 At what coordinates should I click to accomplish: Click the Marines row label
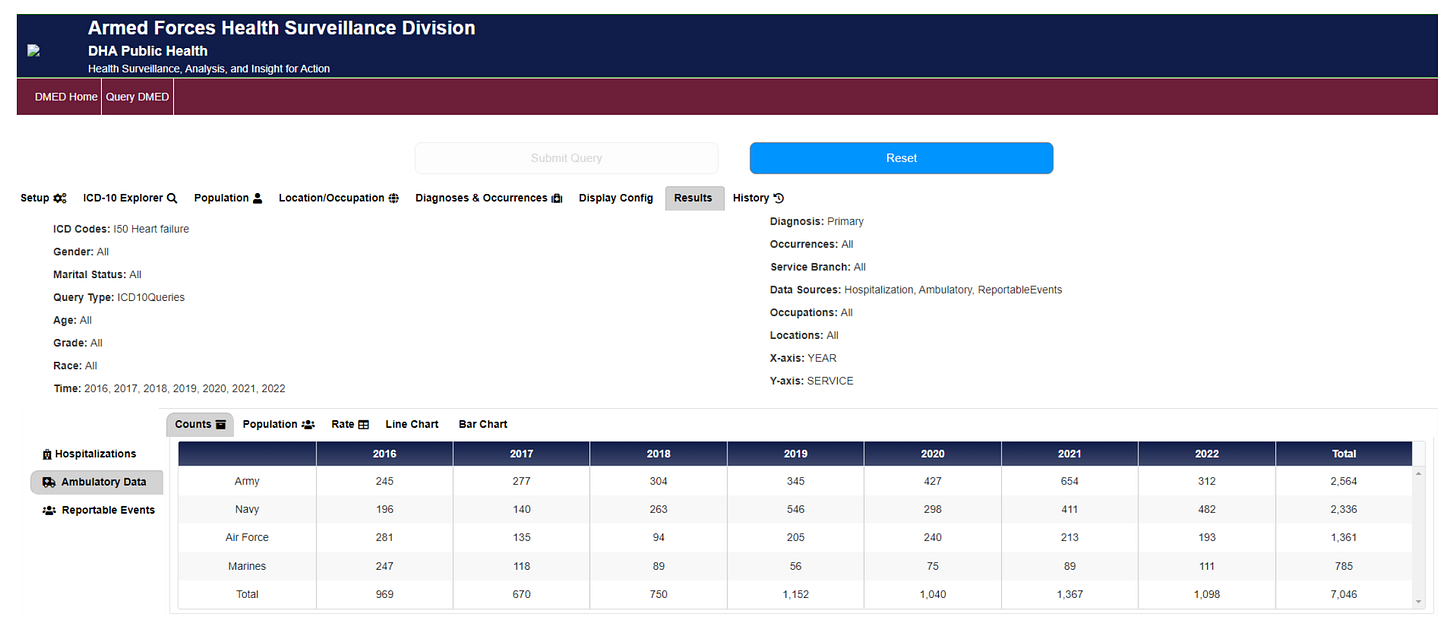pos(247,566)
